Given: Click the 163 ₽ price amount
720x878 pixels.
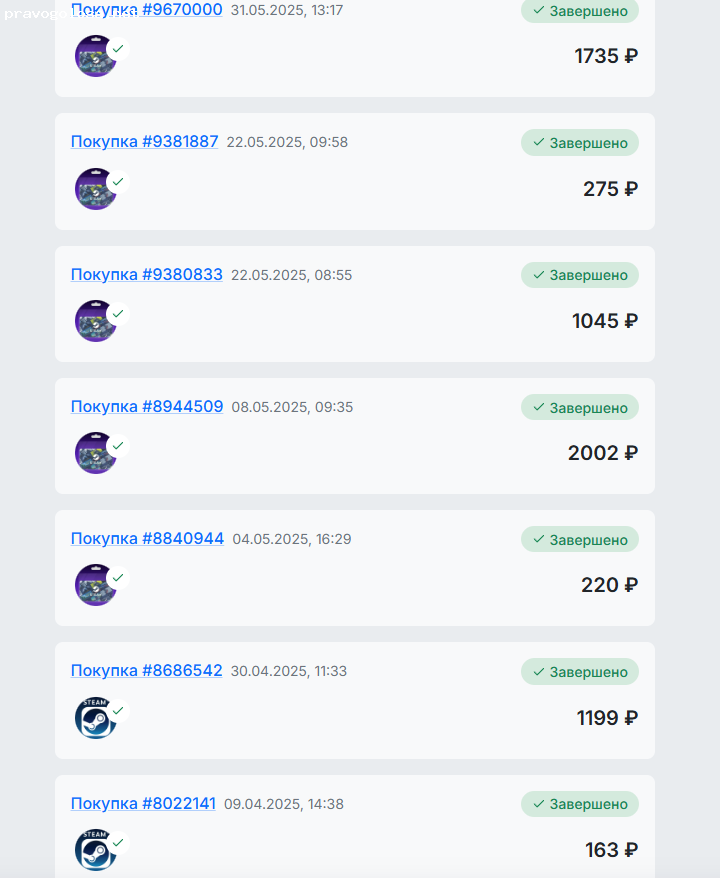Looking at the screenshot, I should pos(611,850).
